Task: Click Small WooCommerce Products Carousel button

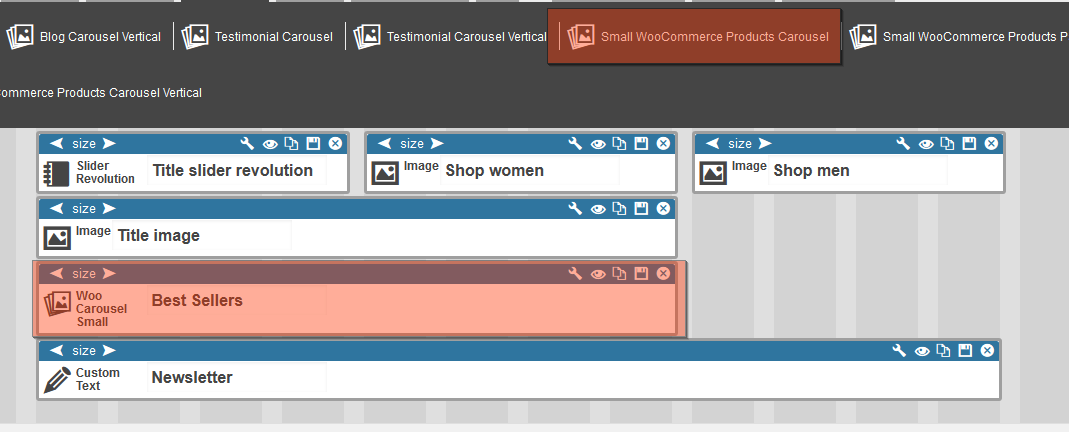Action: coord(695,37)
